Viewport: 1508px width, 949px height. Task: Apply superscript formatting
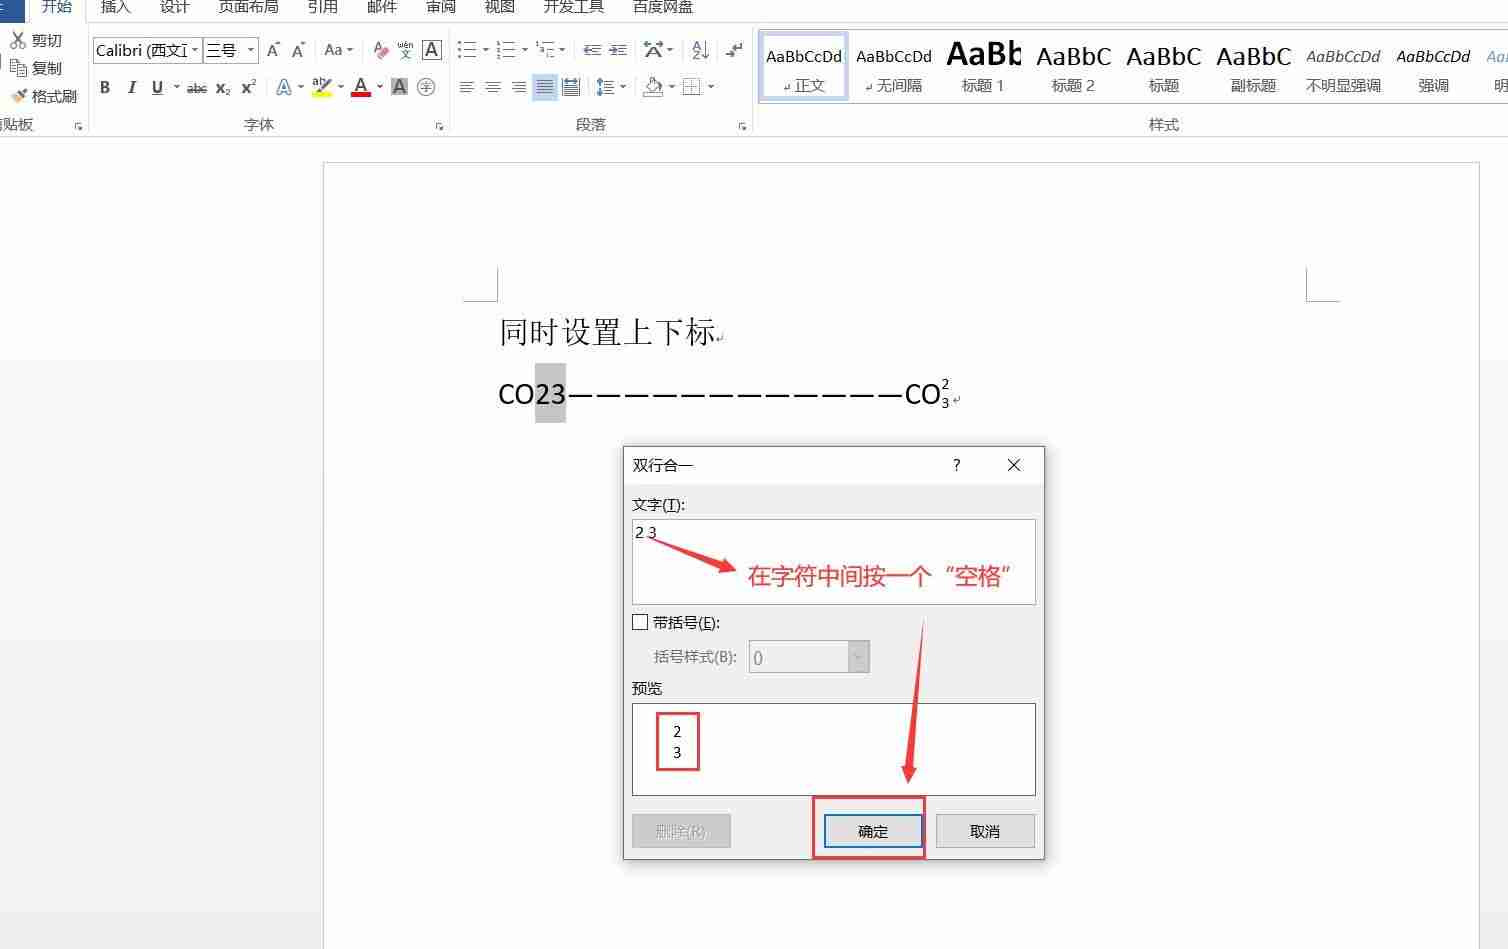247,88
